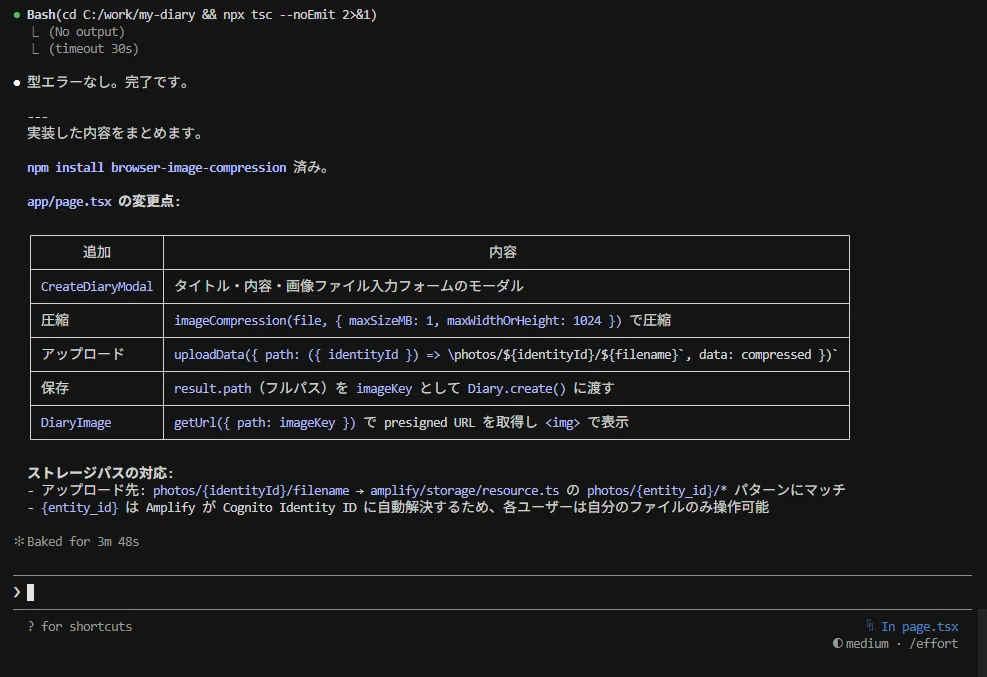Select the CreateDiaryModal table cell
The width and height of the screenshot is (987, 677).
(x=97, y=287)
